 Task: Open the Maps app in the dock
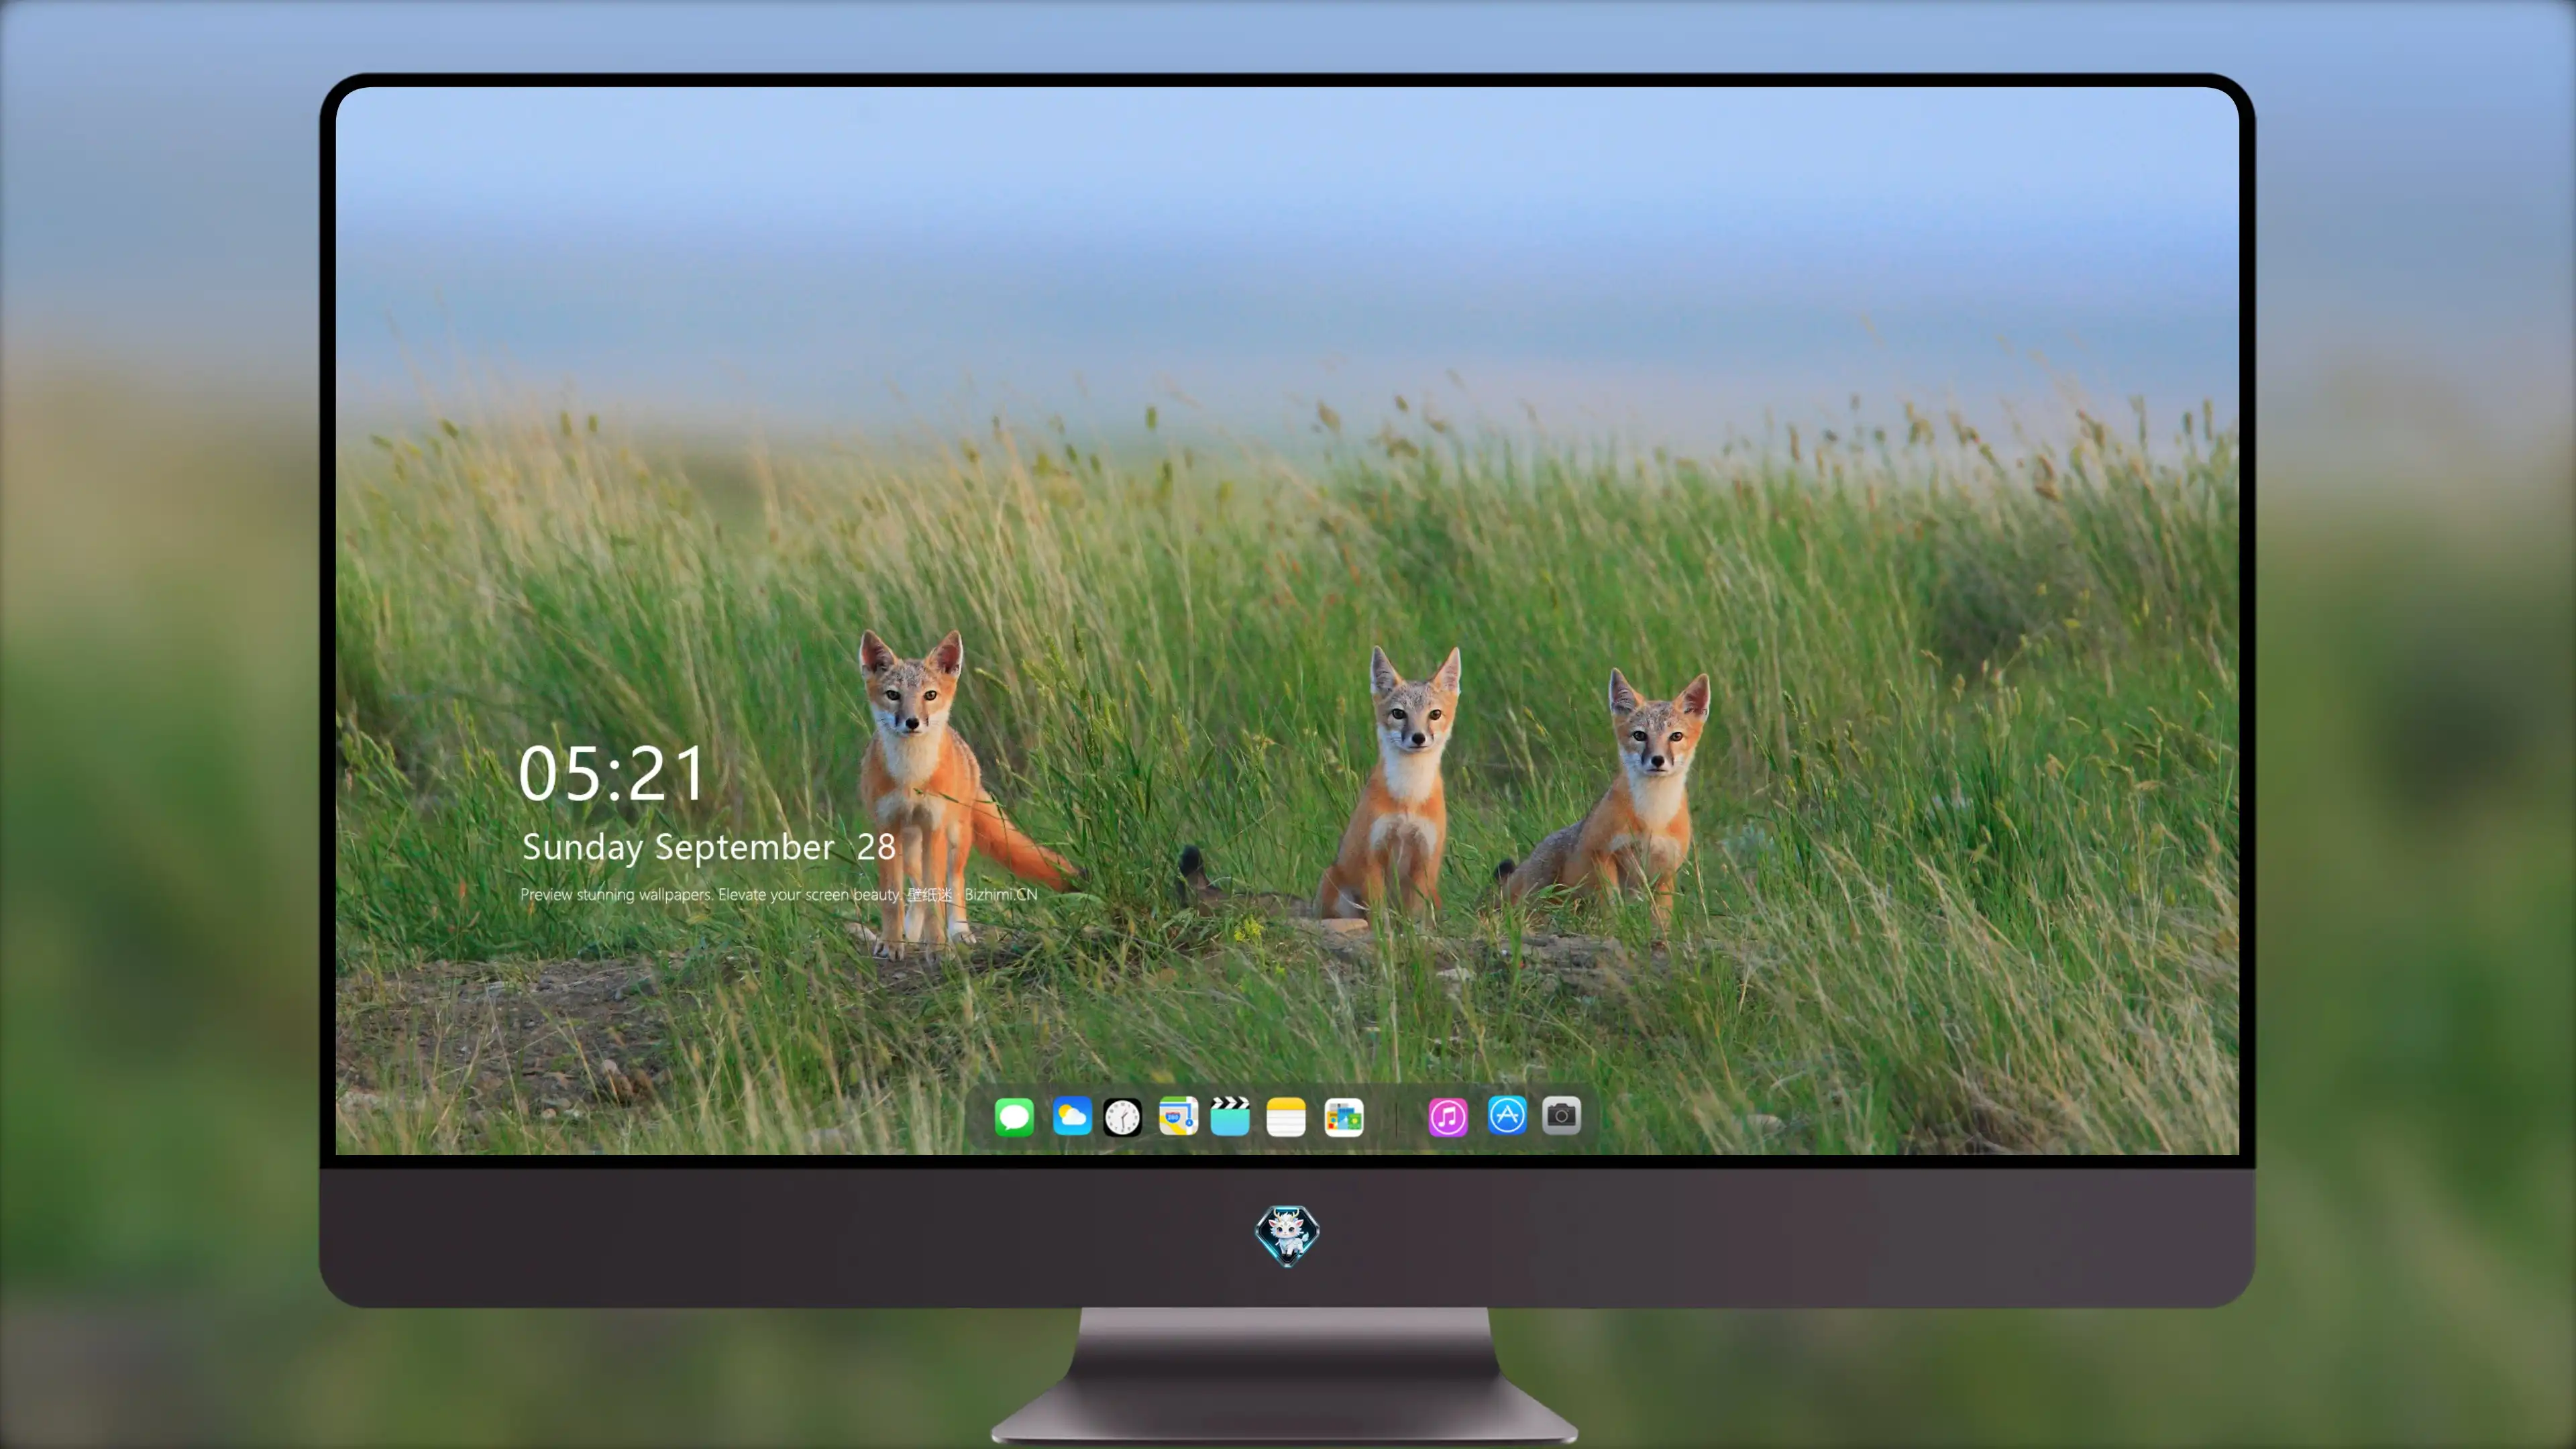point(1178,1116)
